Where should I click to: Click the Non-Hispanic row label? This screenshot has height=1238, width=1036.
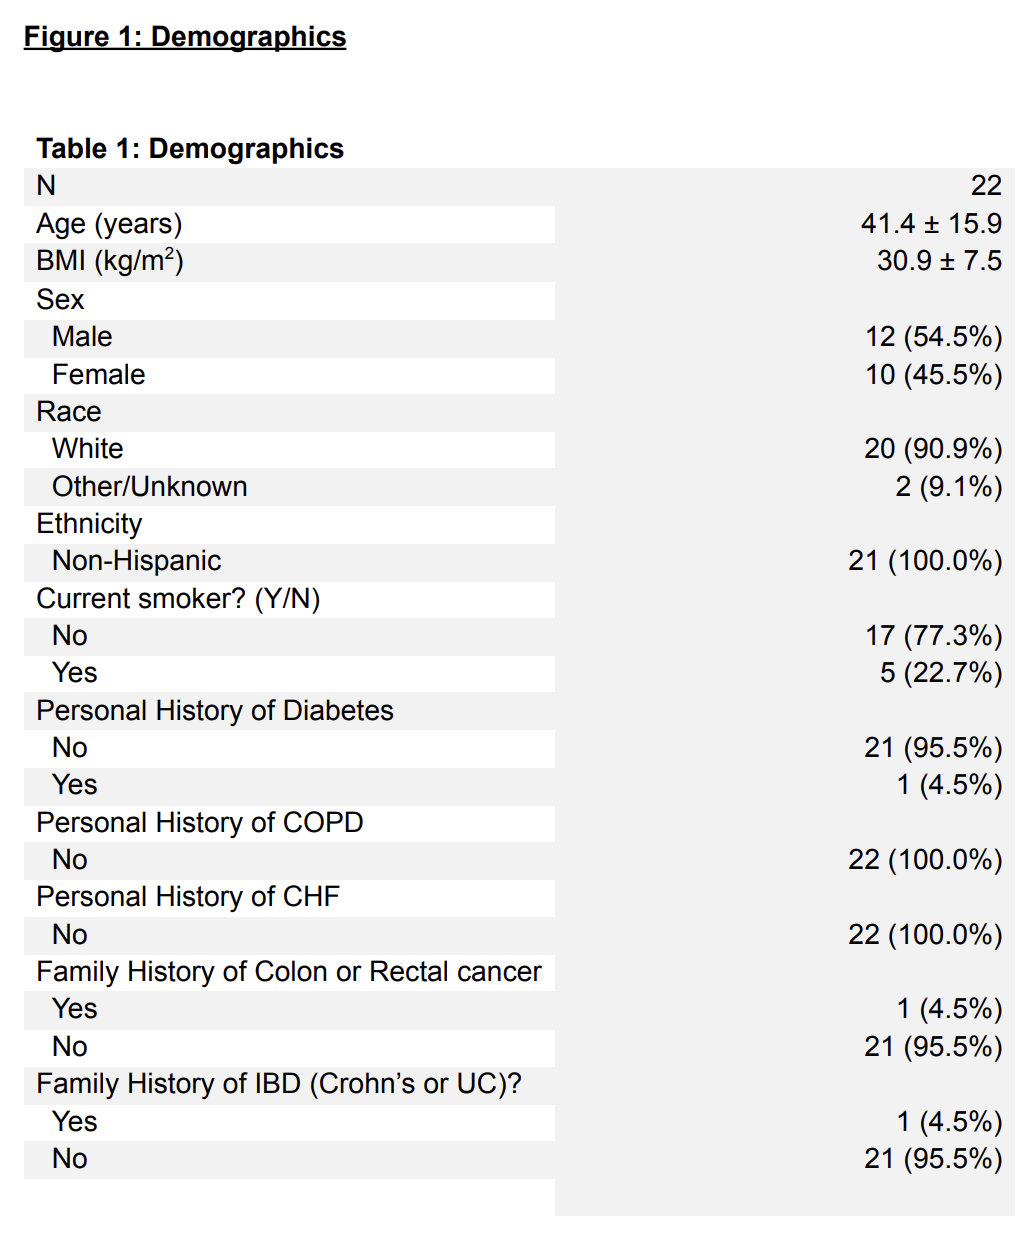click(137, 561)
